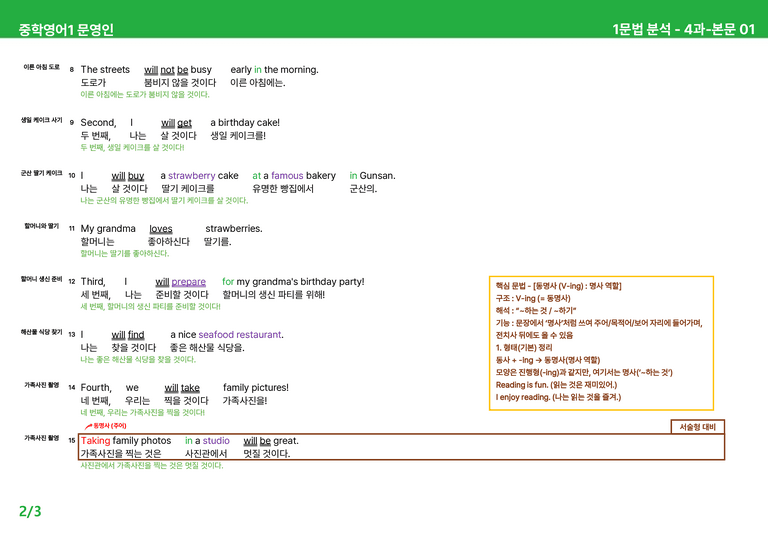Click the line "동사 + -ing → 동명사(명사 역할)"
Image resolution: width=768 pixels, height=543 pixels.
click(x=548, y=360)
